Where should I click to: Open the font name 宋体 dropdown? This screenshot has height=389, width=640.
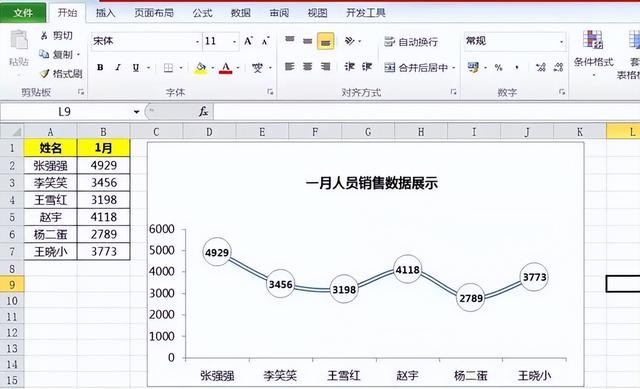tap(198, 42)
